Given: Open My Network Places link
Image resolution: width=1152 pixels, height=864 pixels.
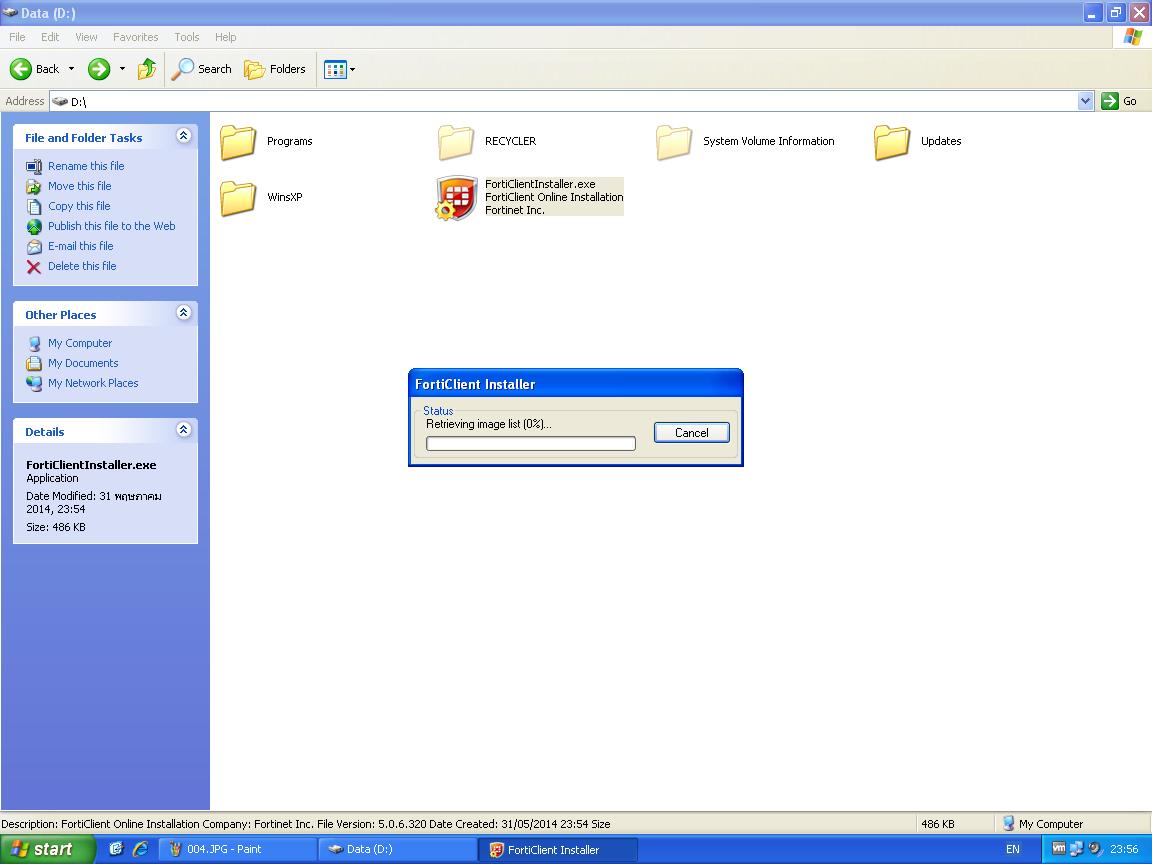Looking at the screenshot, I should click(93, 383).
